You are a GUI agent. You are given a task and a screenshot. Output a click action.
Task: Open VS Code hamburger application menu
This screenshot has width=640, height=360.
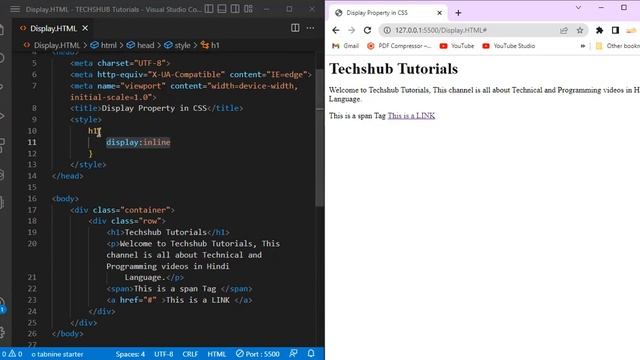(x=15, y=9)
